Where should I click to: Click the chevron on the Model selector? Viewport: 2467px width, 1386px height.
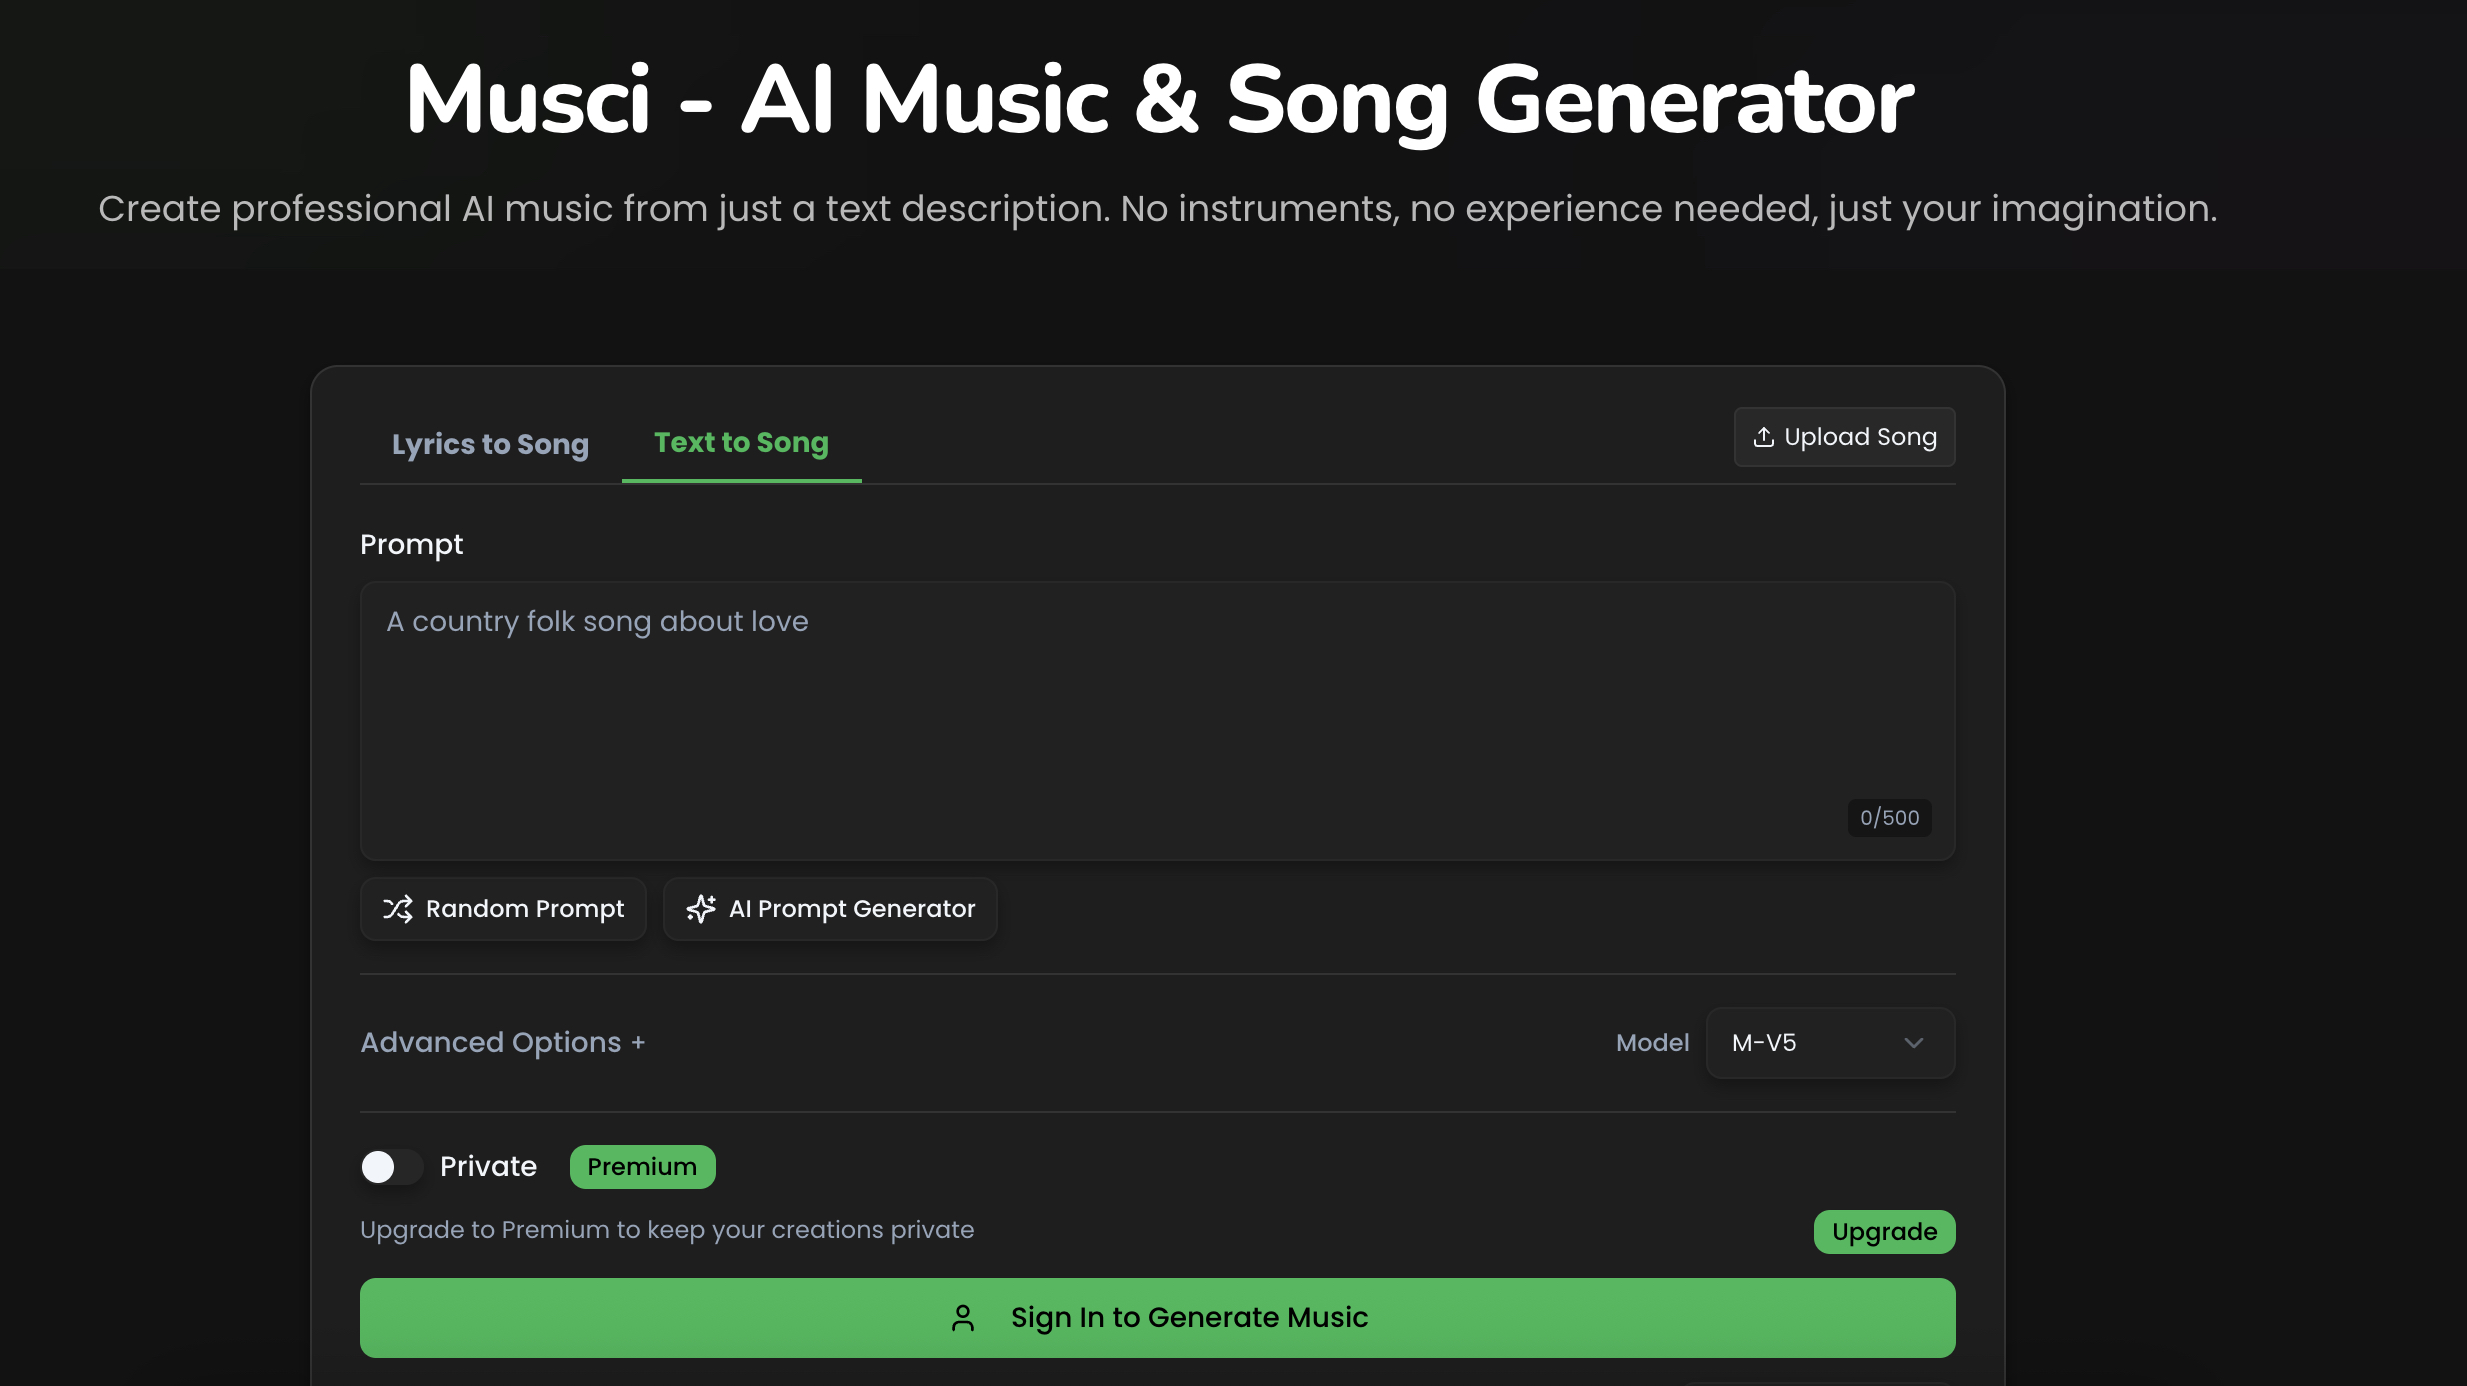pyautogui.click(x=1913, y=1042)
